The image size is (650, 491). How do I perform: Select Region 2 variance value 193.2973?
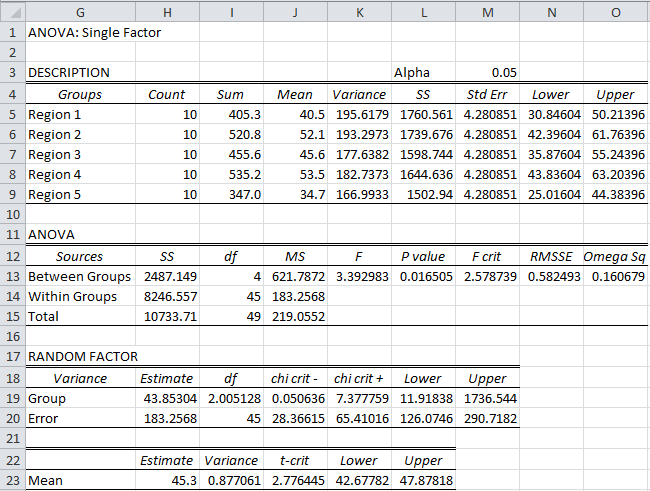[x=359, y=134]
